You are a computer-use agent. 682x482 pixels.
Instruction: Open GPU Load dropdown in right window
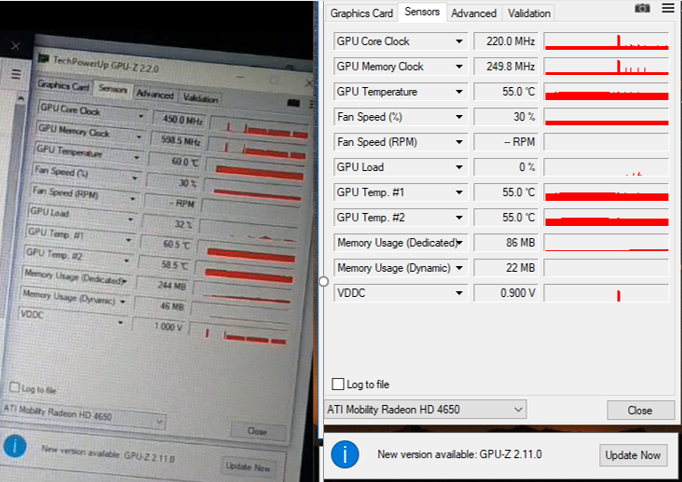coord(459,167)
